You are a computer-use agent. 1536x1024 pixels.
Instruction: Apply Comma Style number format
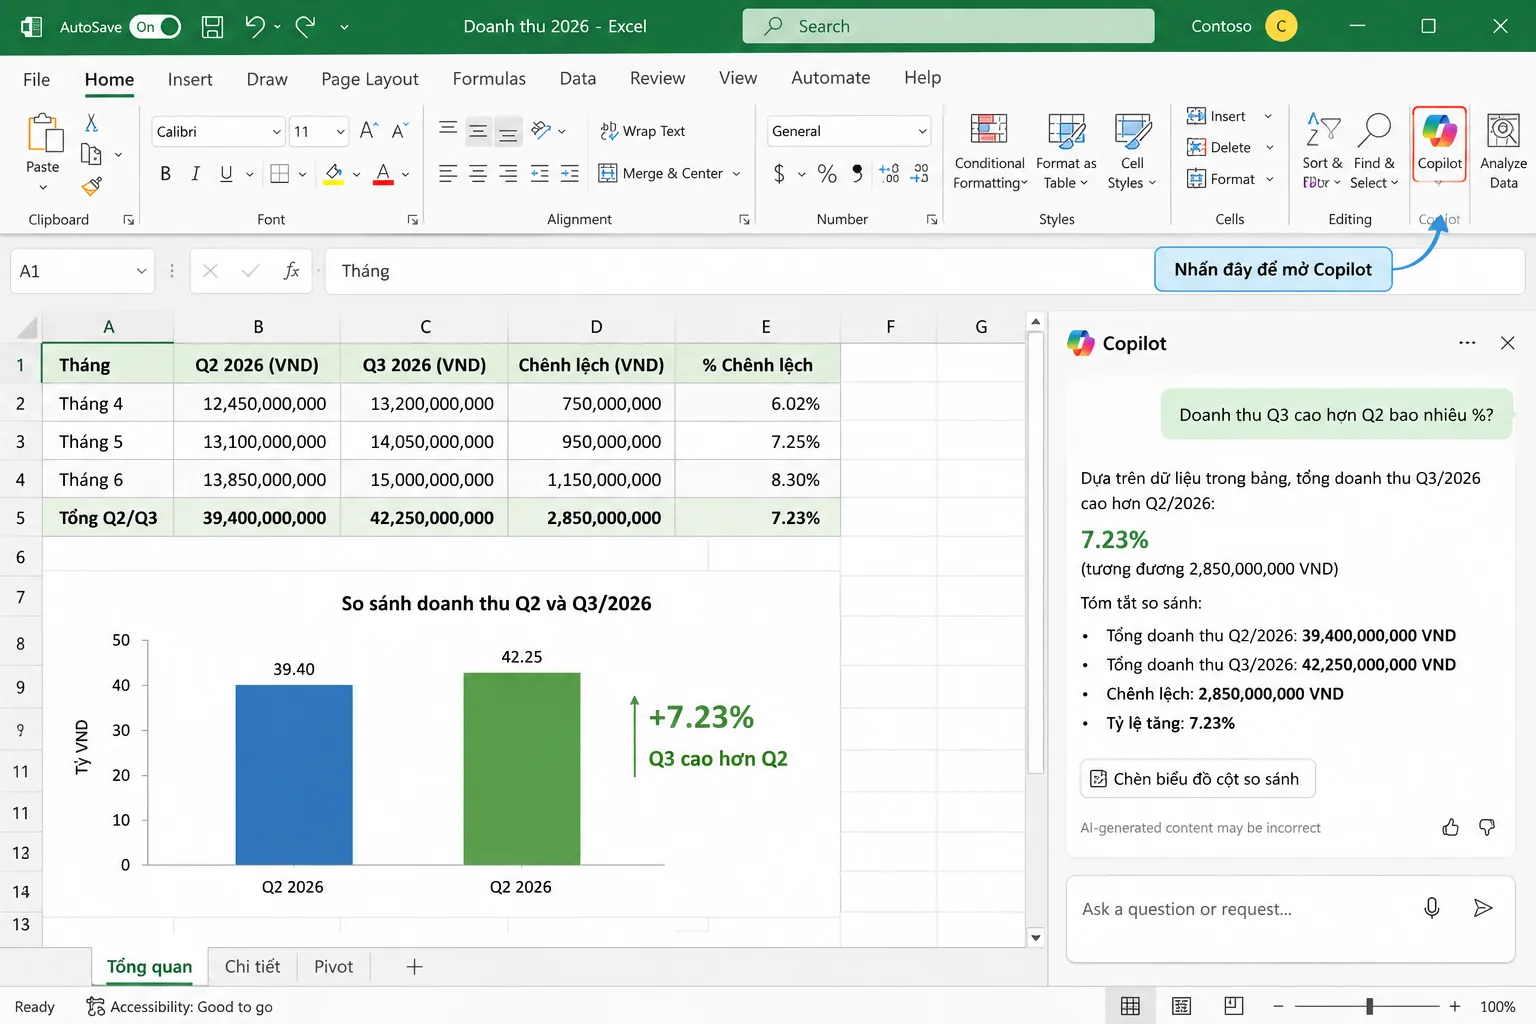coord(857,174)
